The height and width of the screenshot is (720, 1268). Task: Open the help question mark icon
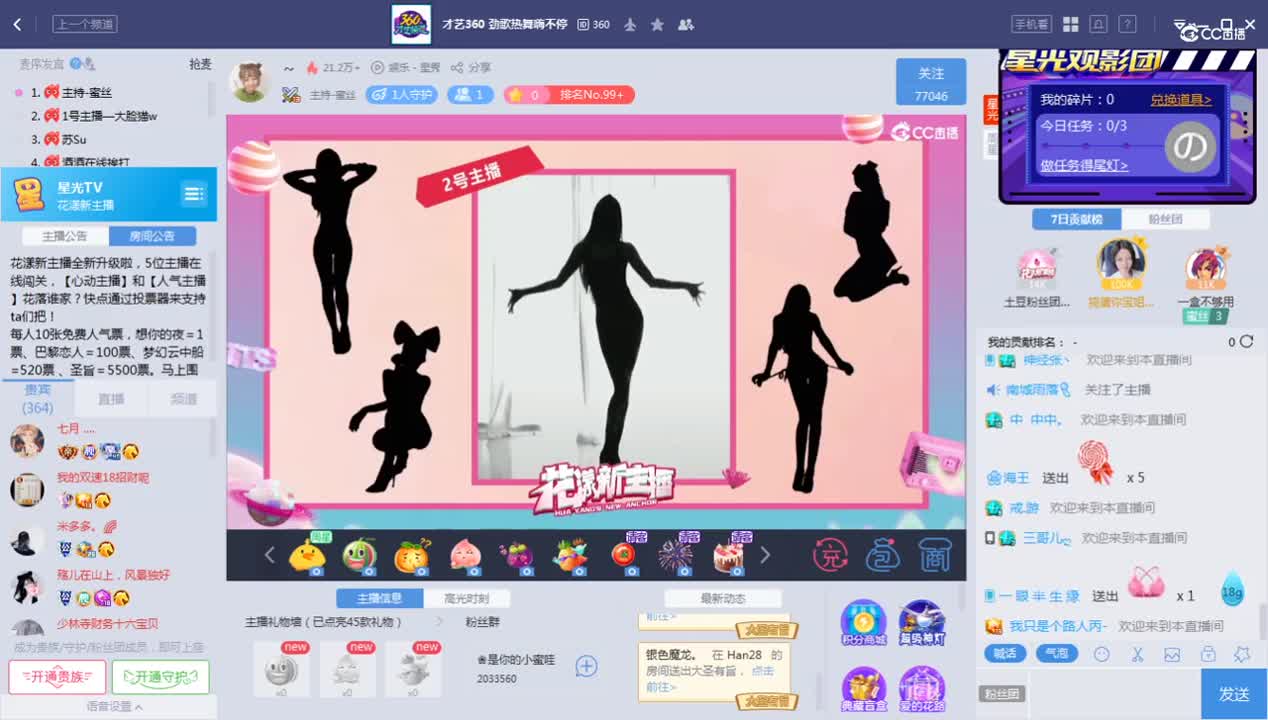coord(1127,24)
